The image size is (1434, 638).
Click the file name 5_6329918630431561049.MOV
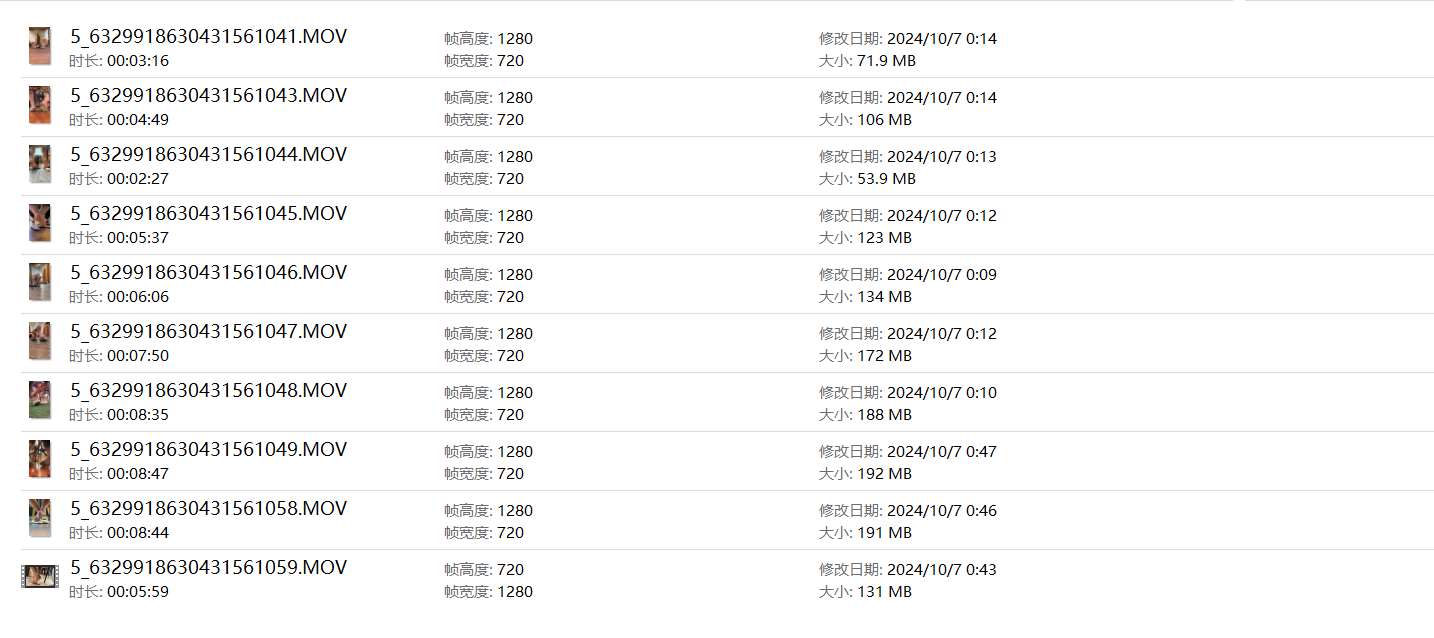click(x=208, y=450)
